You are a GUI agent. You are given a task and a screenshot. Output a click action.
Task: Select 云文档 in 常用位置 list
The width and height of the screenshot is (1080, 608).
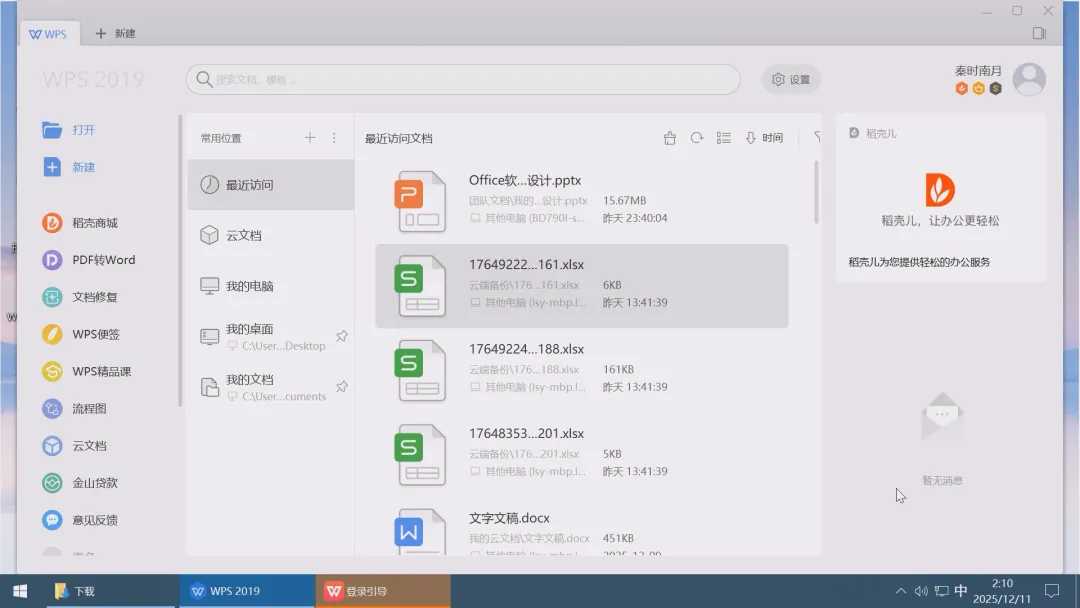tap(271, 235)
